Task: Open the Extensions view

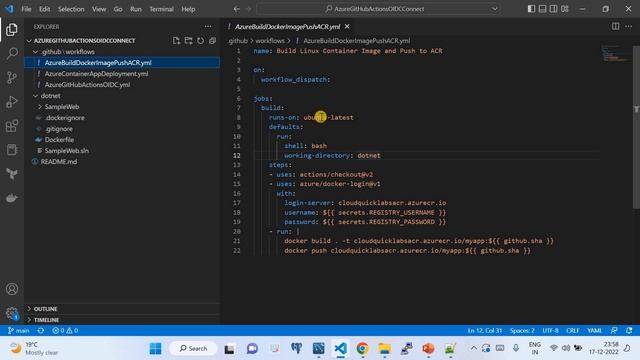Action: point(12,126)
